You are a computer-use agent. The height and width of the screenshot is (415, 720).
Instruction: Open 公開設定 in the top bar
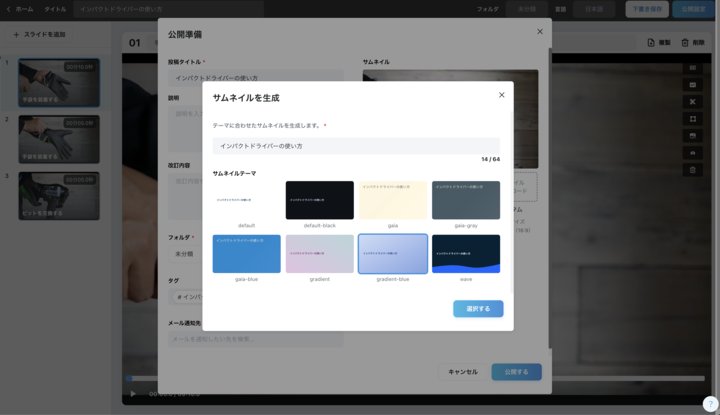pyautogui.click(x=693, y=9)
